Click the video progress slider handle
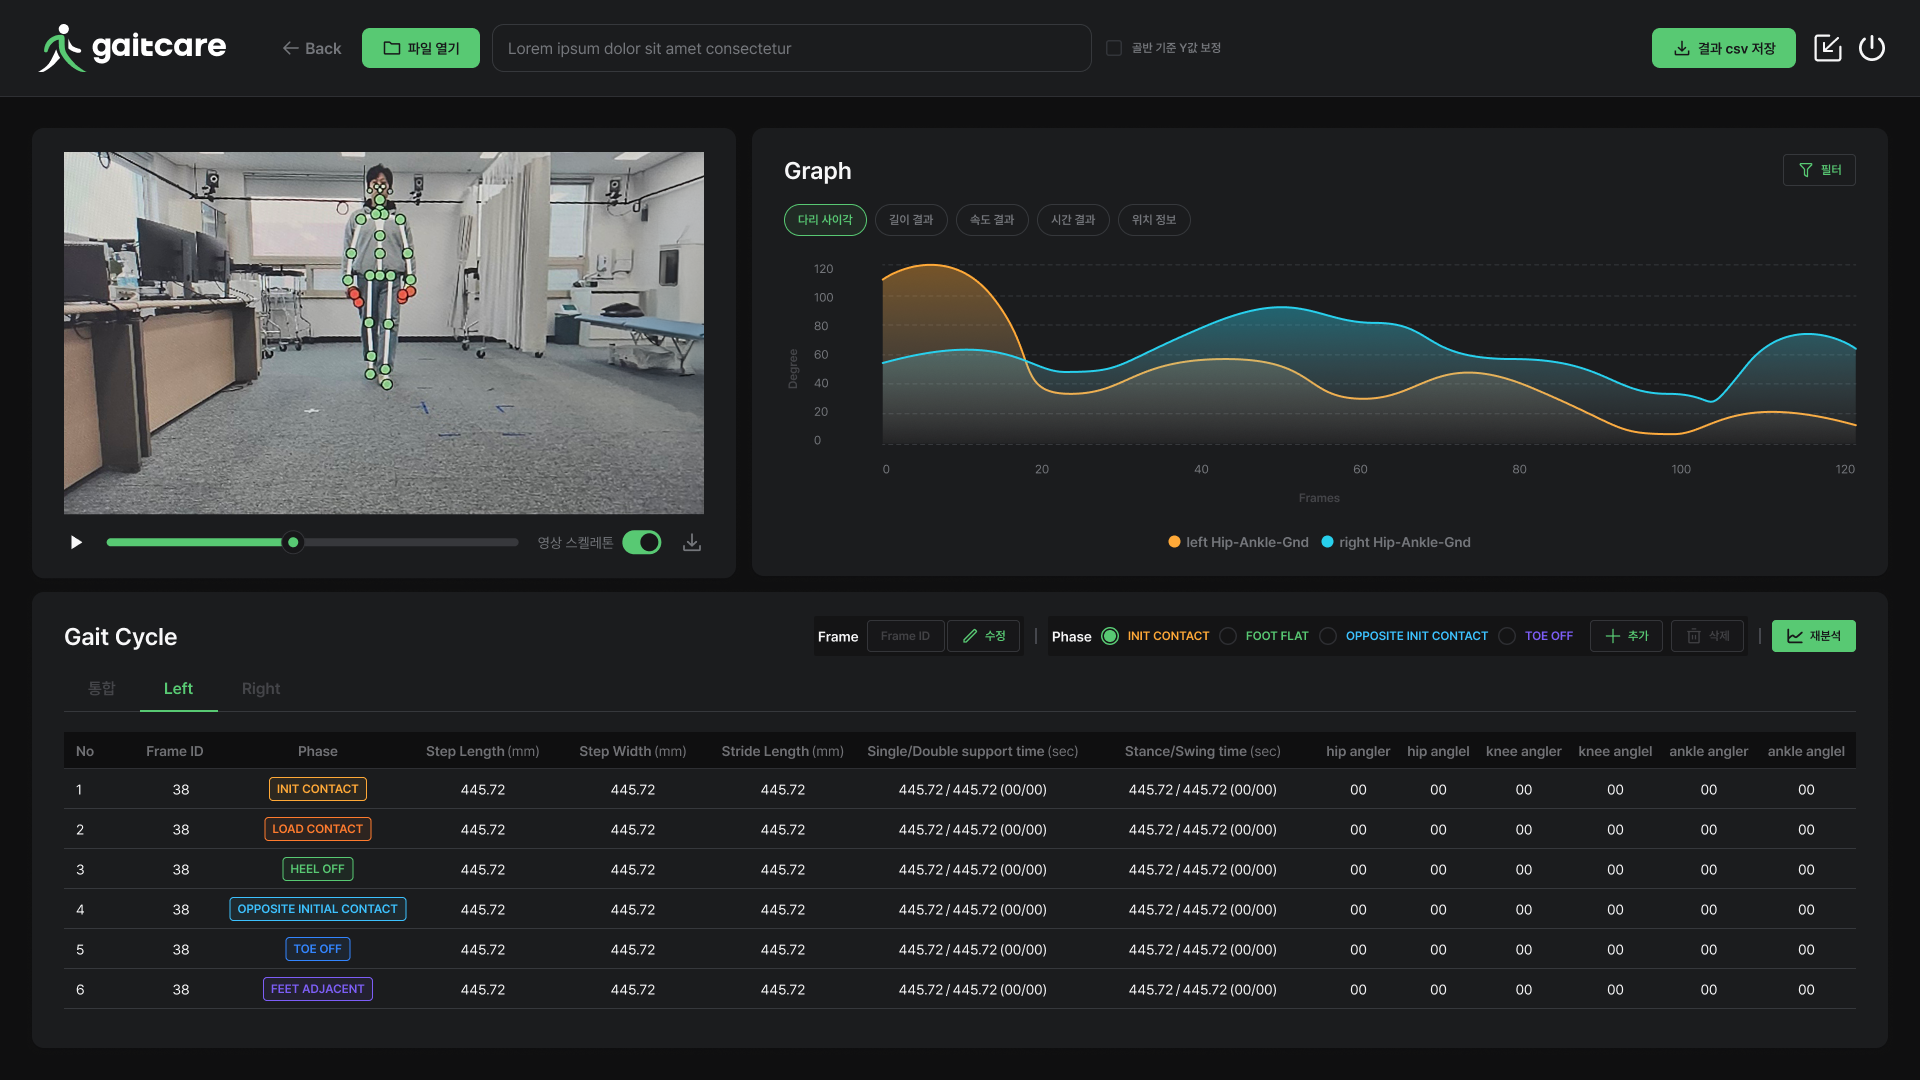 [x=293, y=542]
